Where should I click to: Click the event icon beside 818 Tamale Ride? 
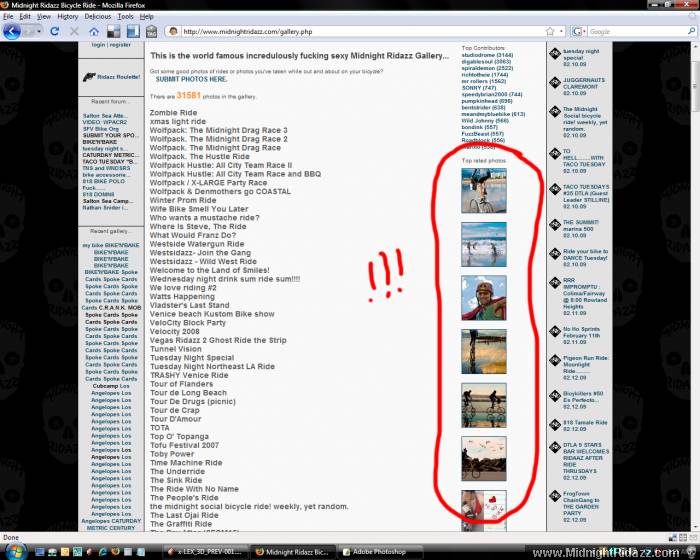click(x=555, y=425)
